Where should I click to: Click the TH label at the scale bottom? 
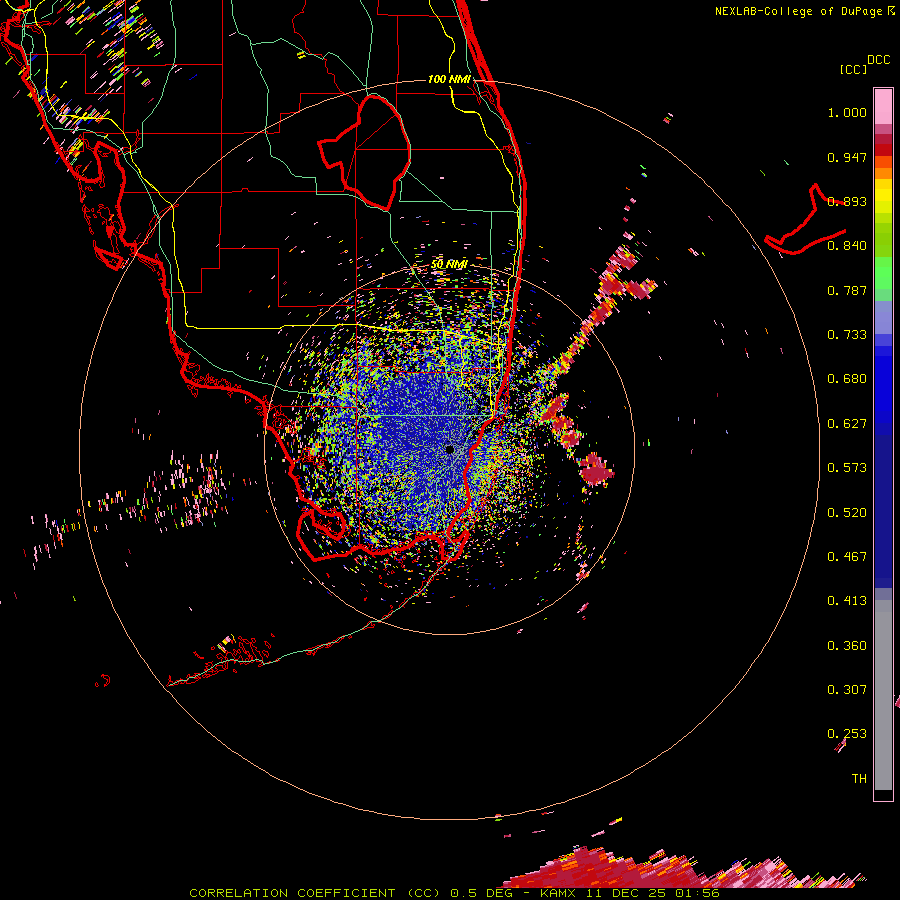tap(859, 779)
